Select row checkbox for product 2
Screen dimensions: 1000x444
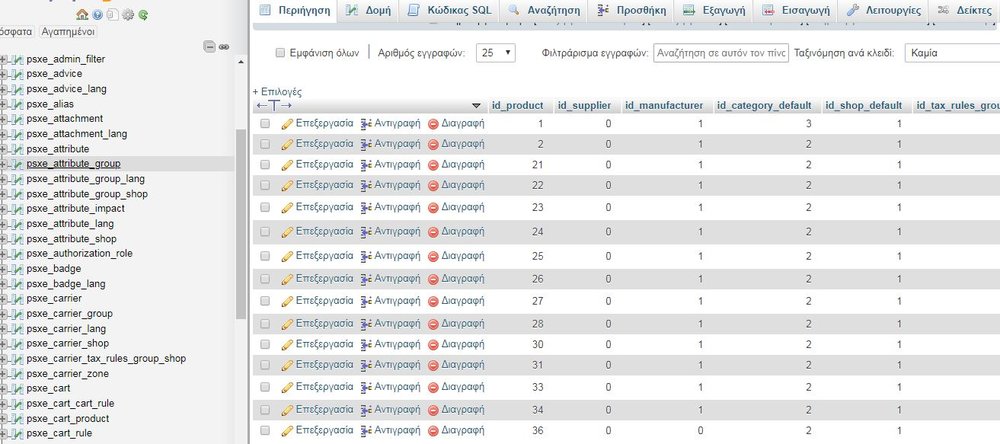pyautogui.click(x=265, y=144)
